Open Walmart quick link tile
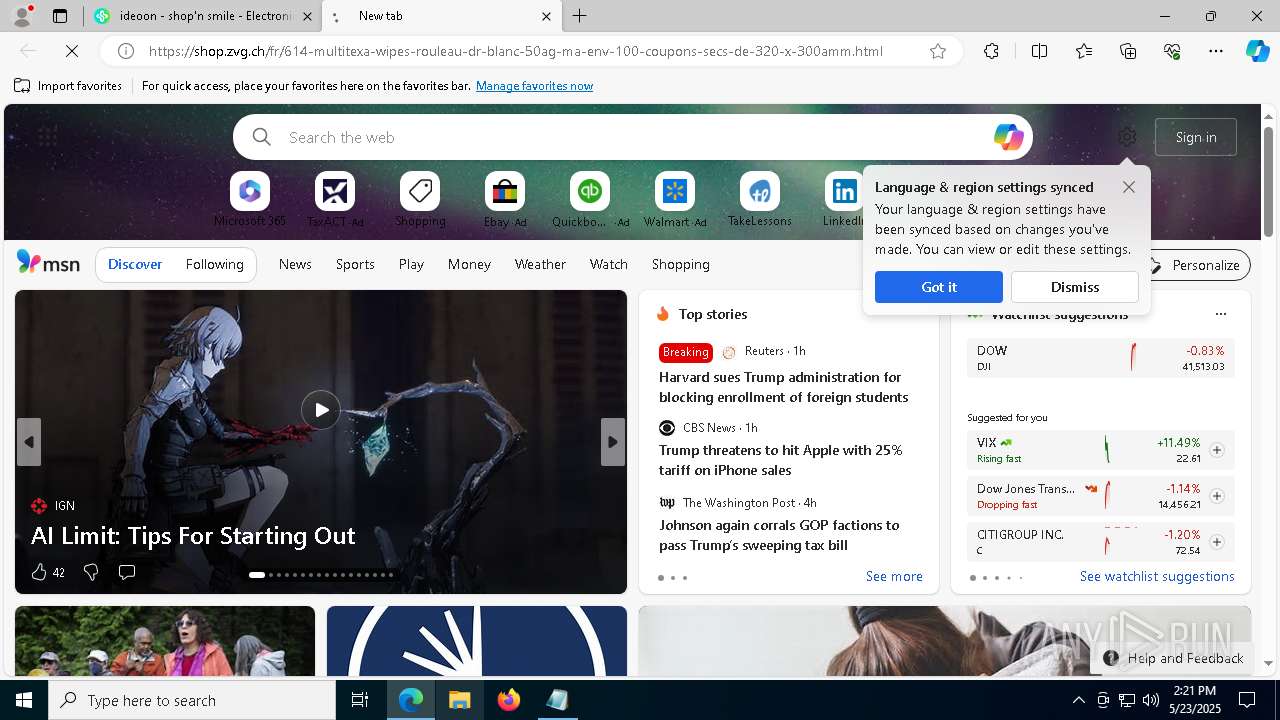 [675, 200]
